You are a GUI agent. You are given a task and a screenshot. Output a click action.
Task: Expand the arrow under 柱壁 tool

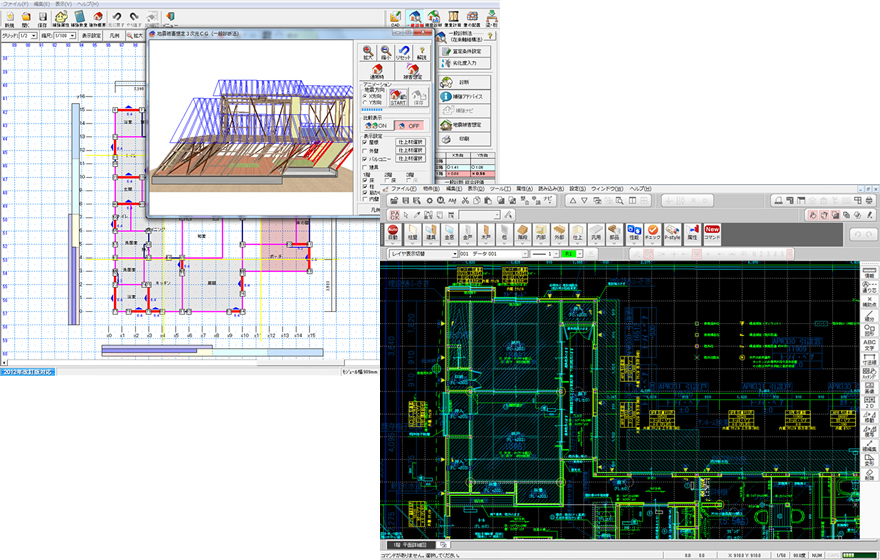(x=412, y=244)
